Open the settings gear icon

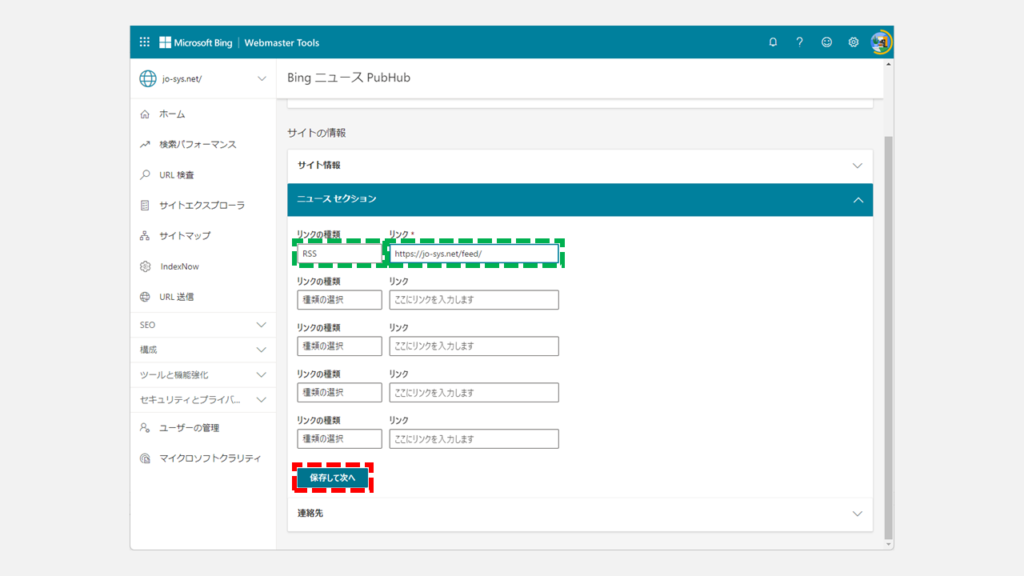coord(853,42)
